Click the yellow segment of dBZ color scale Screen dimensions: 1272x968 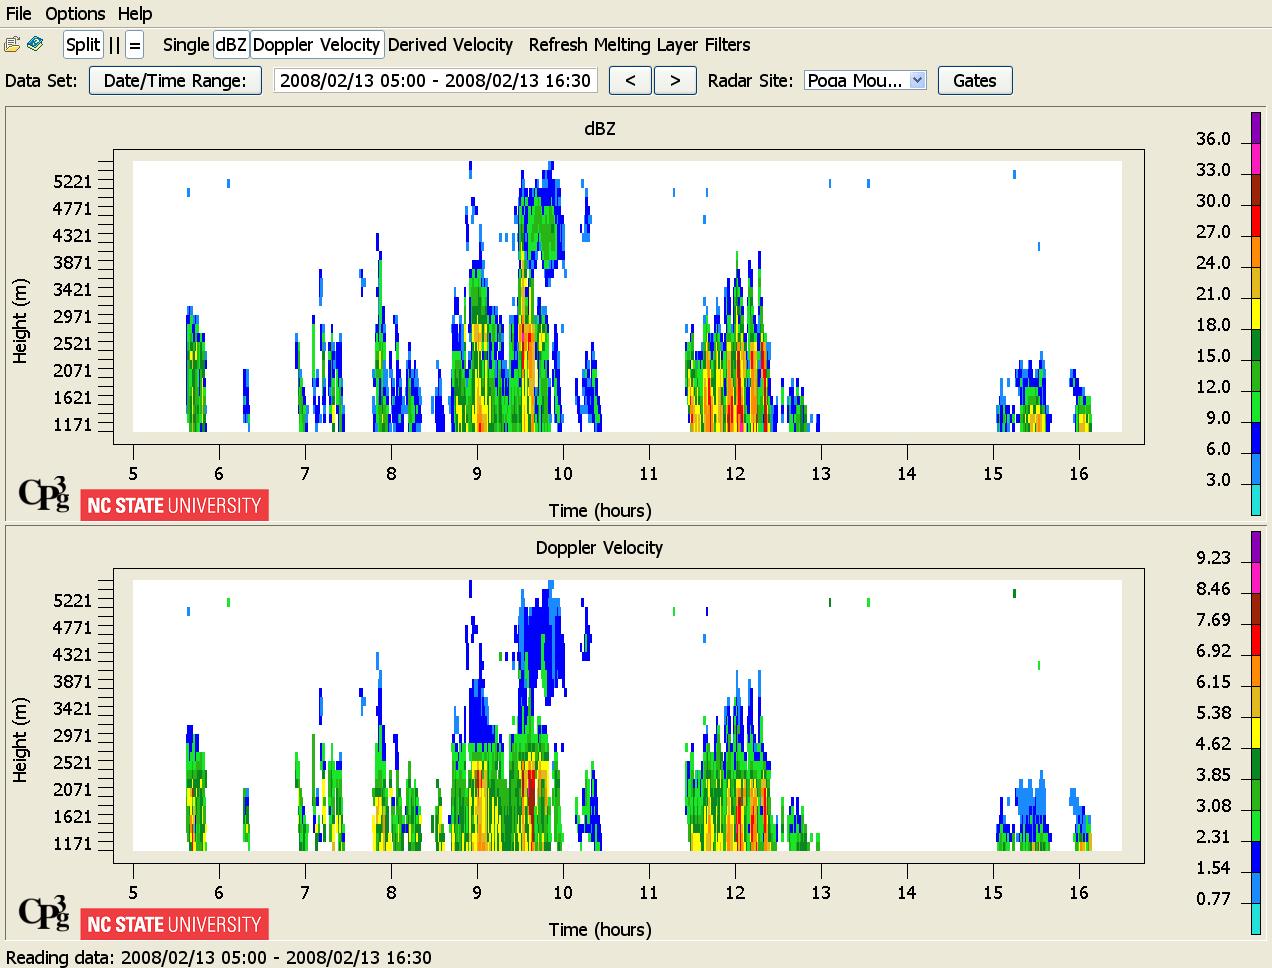(1256, 313)
